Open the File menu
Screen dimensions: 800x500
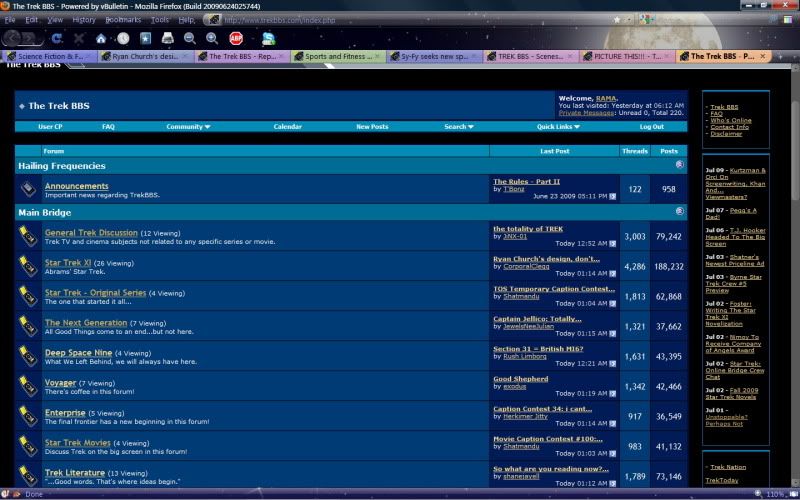coord(10,20)
